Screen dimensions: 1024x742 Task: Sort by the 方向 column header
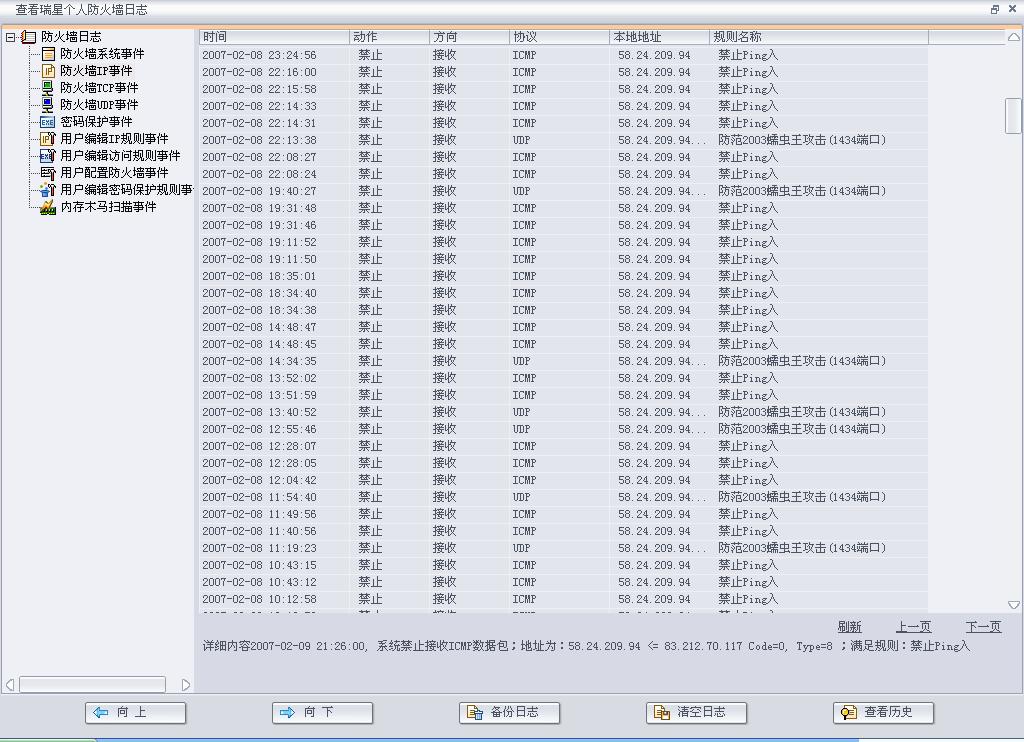(470, 37)
